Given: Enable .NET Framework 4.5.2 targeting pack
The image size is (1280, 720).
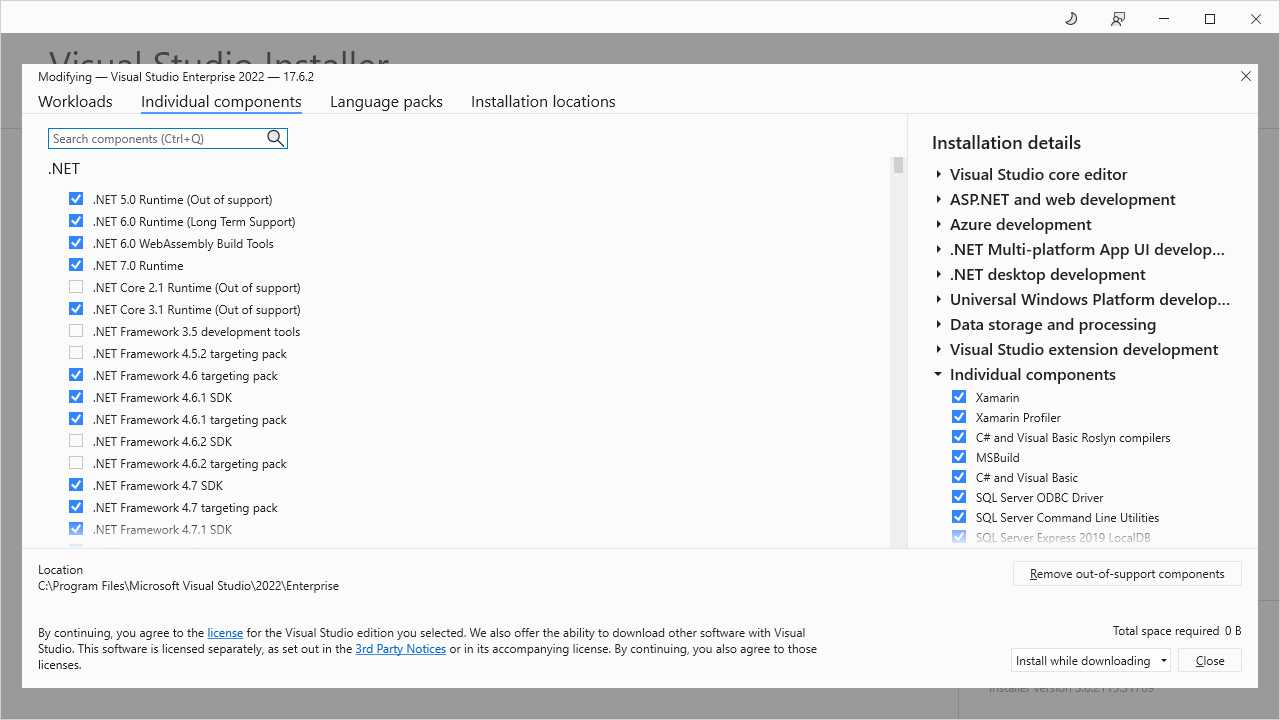Looking at the screenshot, I should pyautogui.click(x=75, y=352).
